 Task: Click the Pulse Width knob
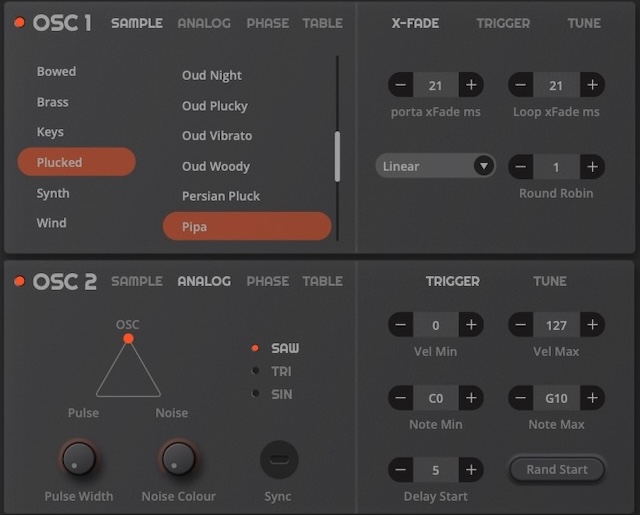pyautogui.click(x=78, y=459)
